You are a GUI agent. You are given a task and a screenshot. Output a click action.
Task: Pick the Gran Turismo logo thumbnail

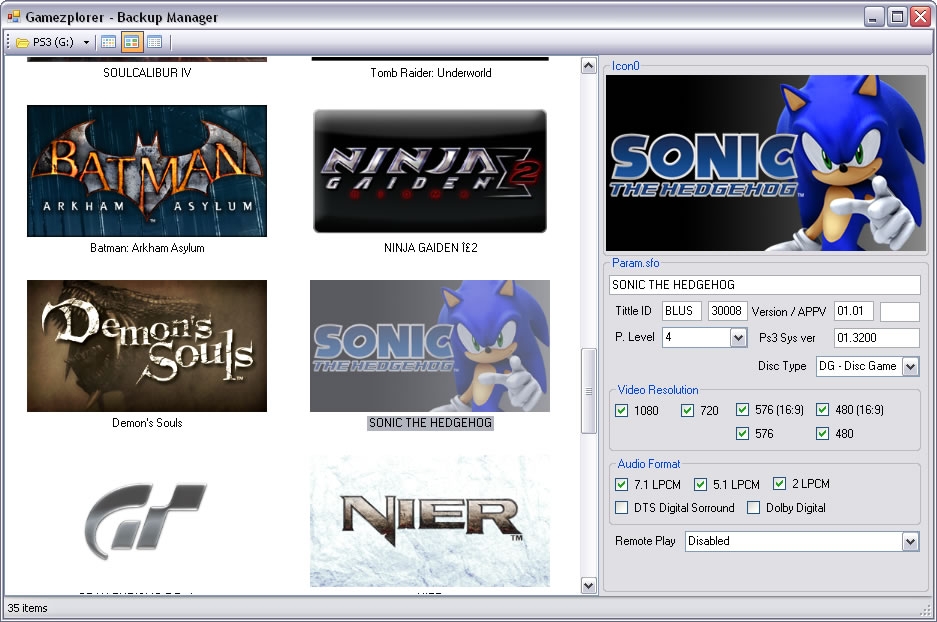(x=147, y=521)
